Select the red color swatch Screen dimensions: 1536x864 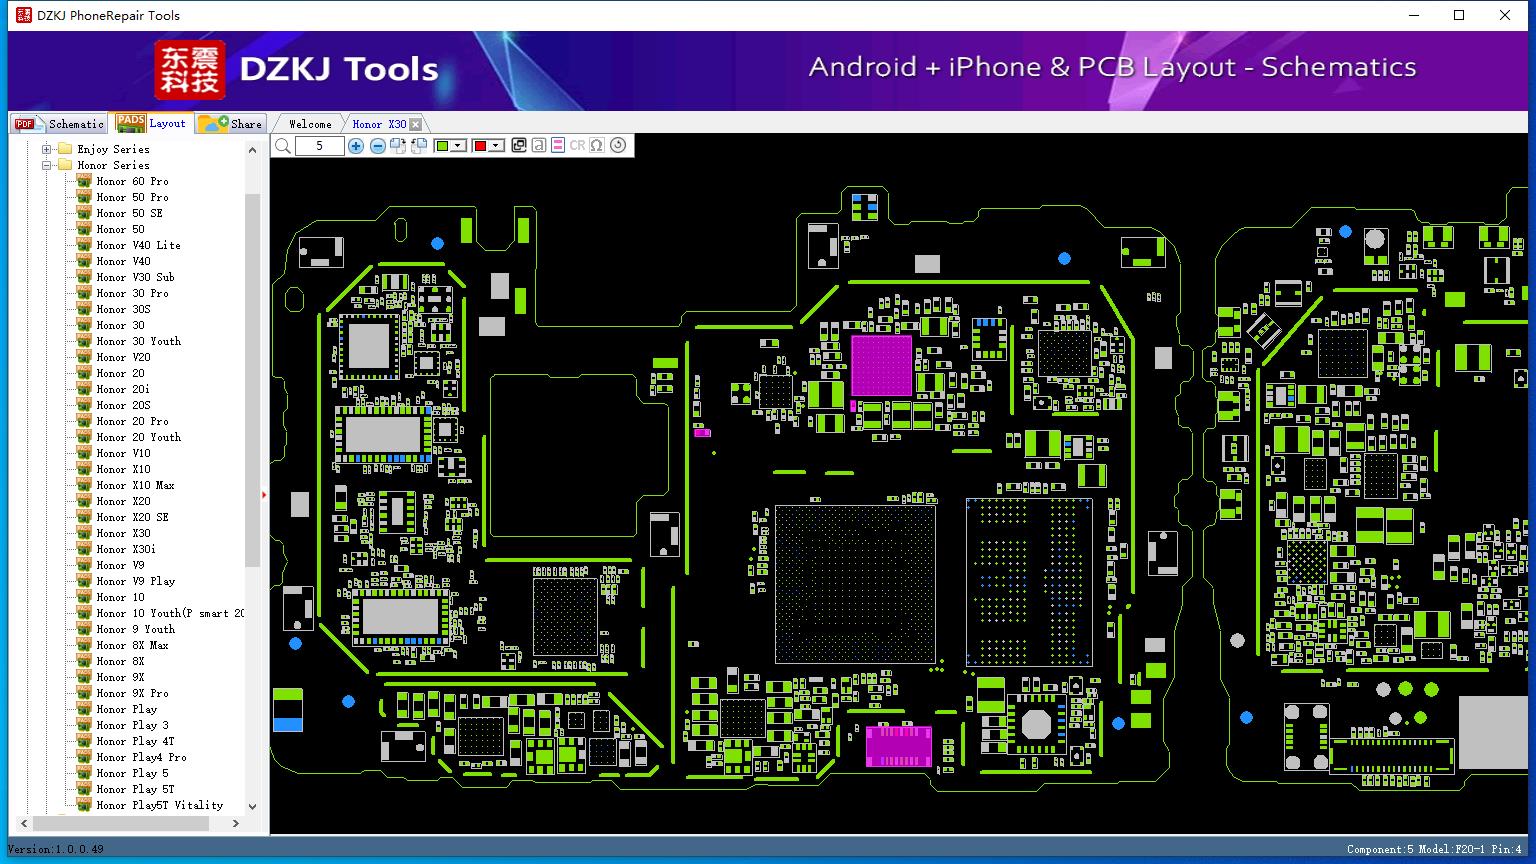[480, 146]
